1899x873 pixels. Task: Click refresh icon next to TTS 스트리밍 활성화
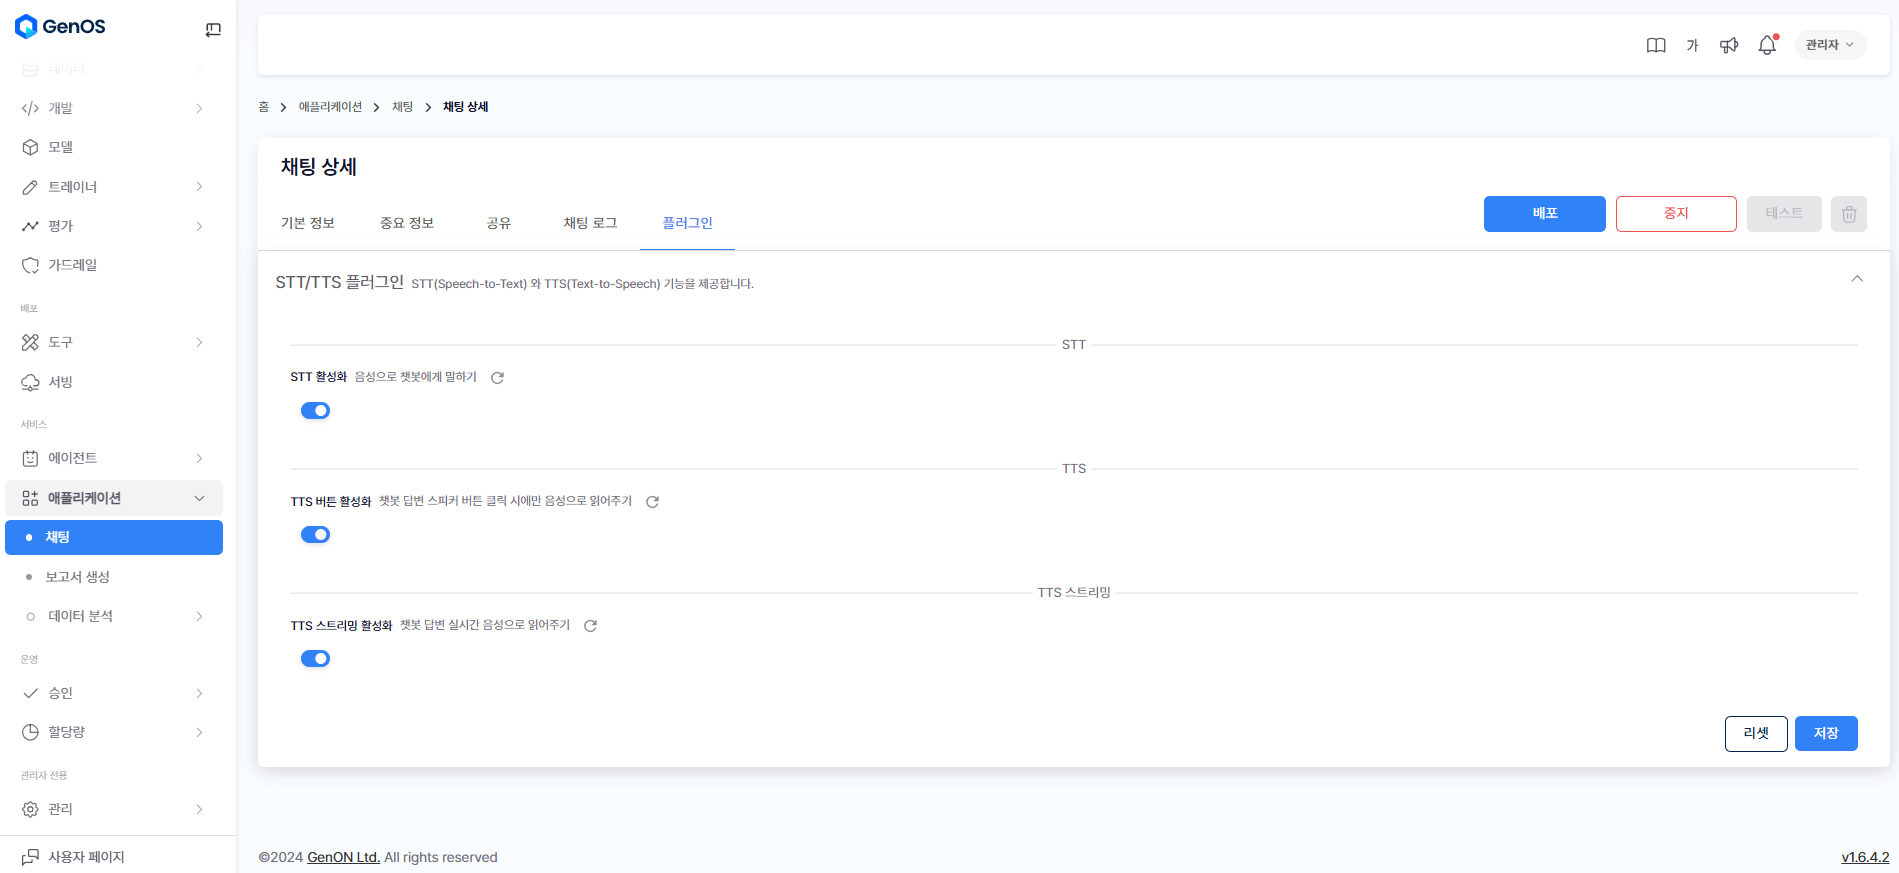[x=590, y=626]
